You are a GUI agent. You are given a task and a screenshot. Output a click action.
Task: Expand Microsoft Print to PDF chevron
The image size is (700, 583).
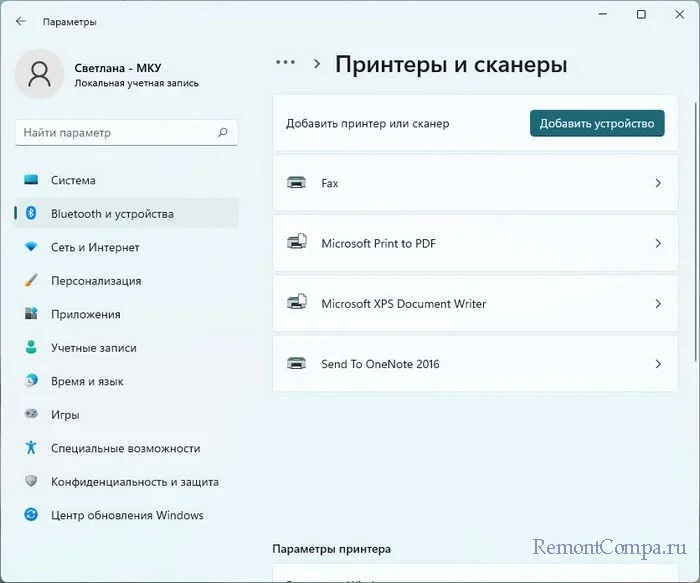(x=658, y=243)
